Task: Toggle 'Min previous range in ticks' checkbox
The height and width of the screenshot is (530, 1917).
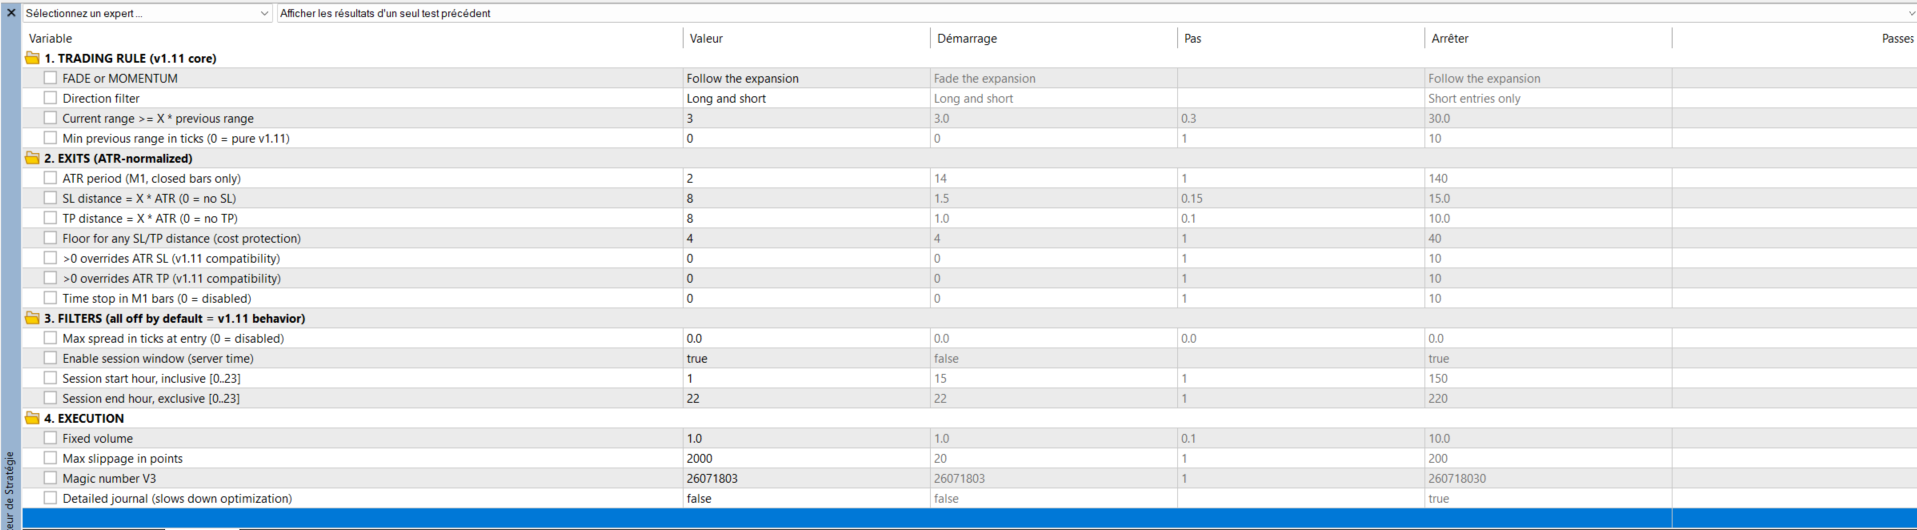Action: click(x=50, y=138)
